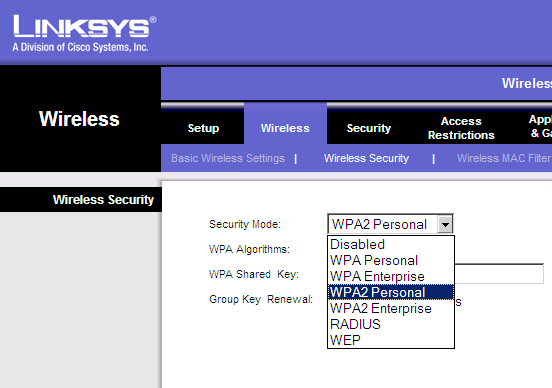Choose WEP option
Screen dimensions: 552x388
pos(391,340)
